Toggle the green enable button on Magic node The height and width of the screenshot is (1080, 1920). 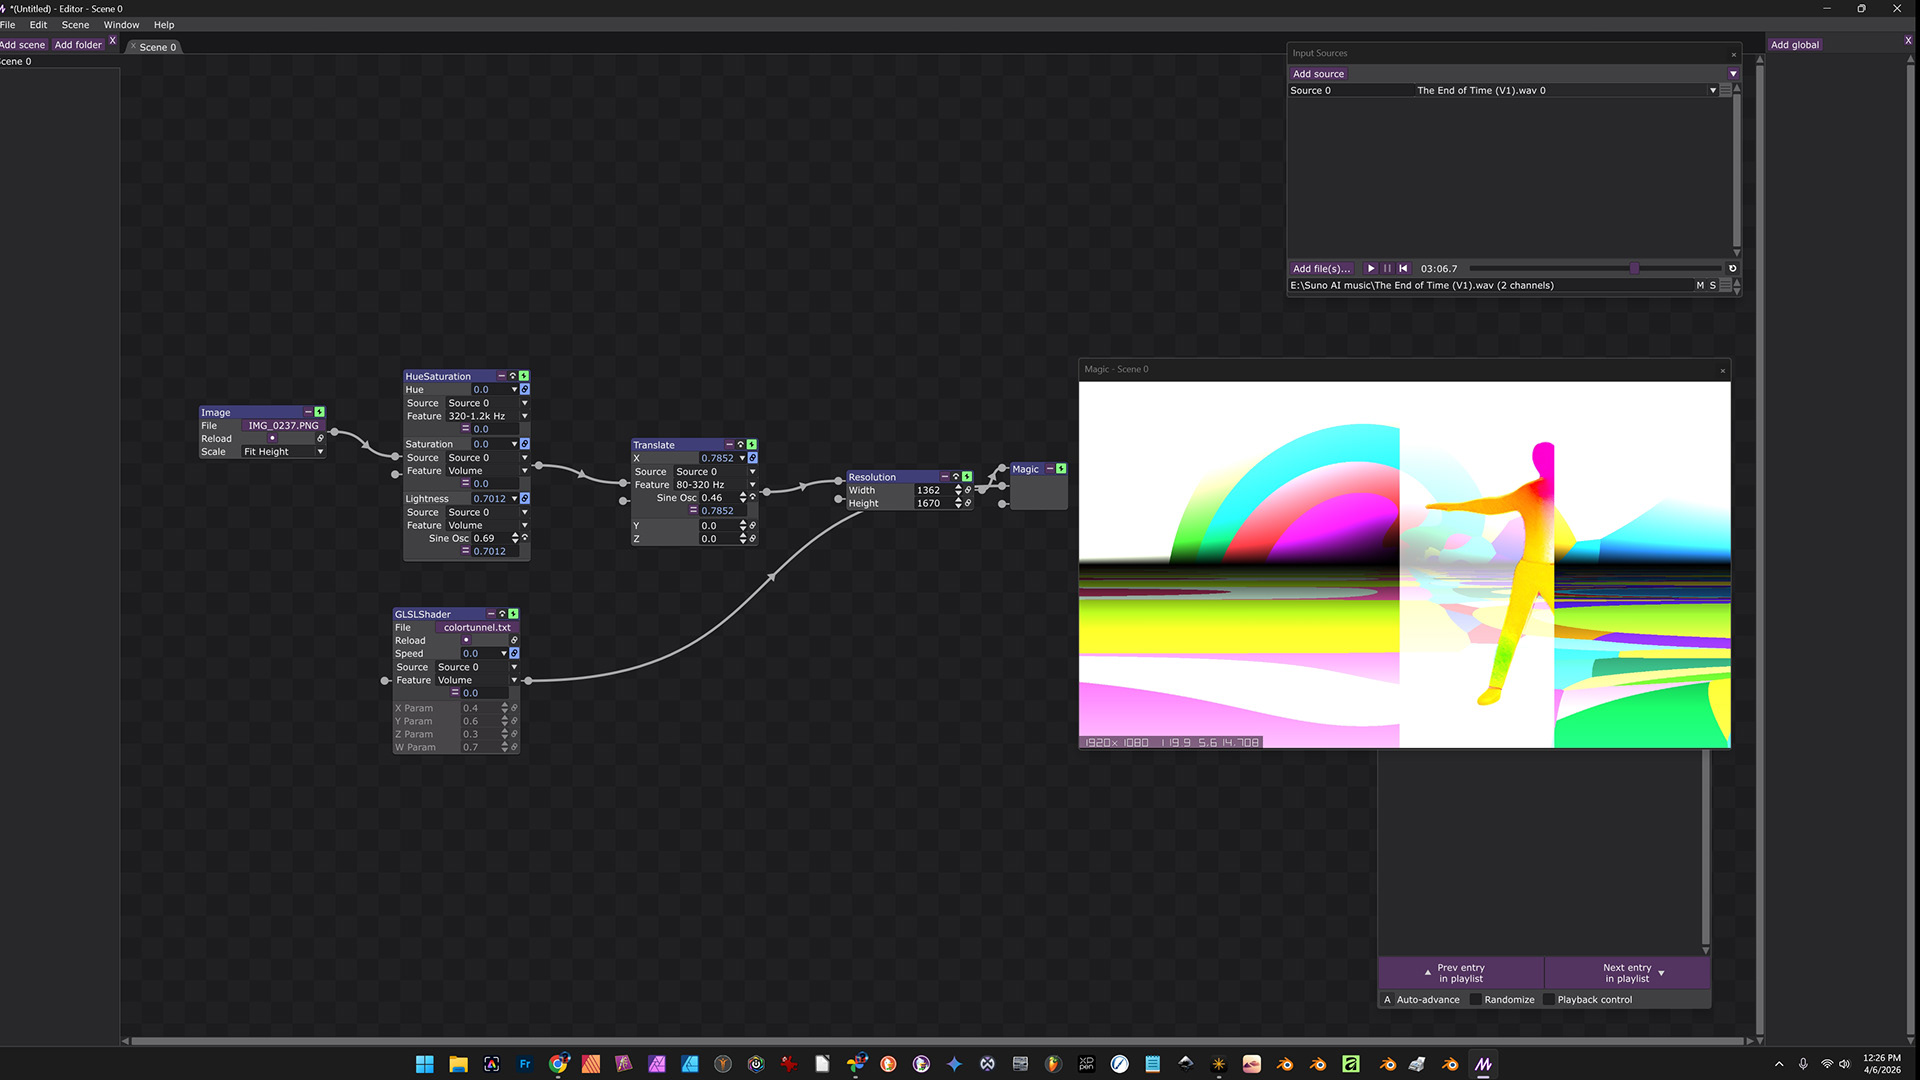[1061, 469]
